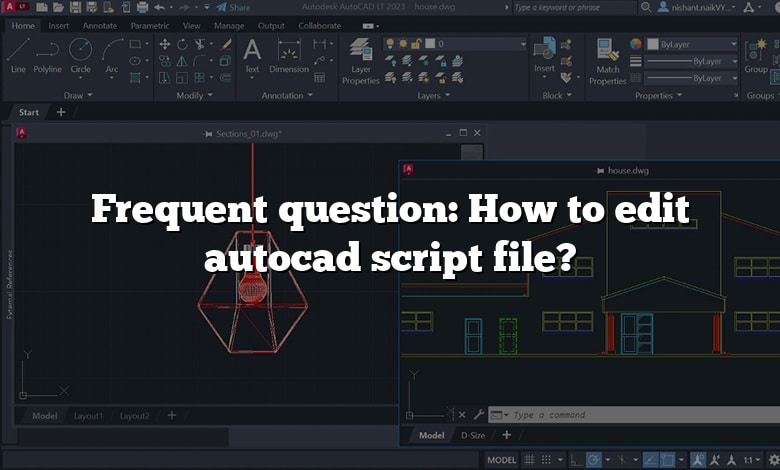Screen dimensions: 780x470
Task: Click the Save icon in quick access toolbar
Action: point(75,7)
